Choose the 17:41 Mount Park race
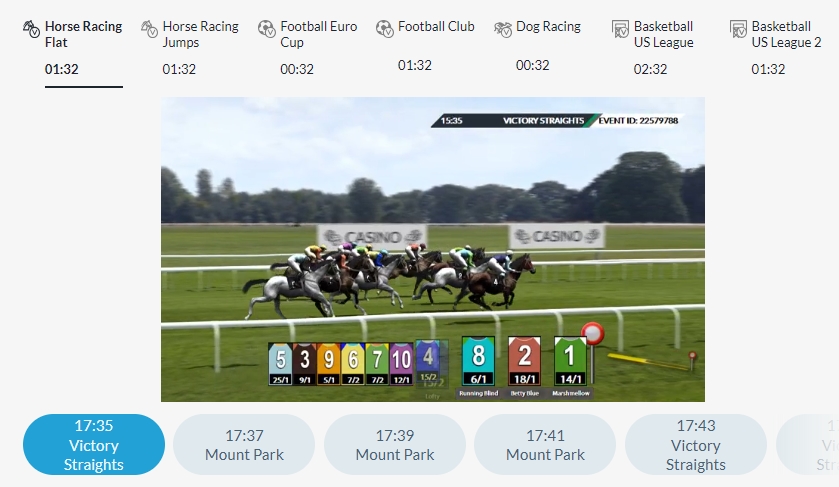The height and width of the screenshot is (487, 839). [x=545, y=444]
